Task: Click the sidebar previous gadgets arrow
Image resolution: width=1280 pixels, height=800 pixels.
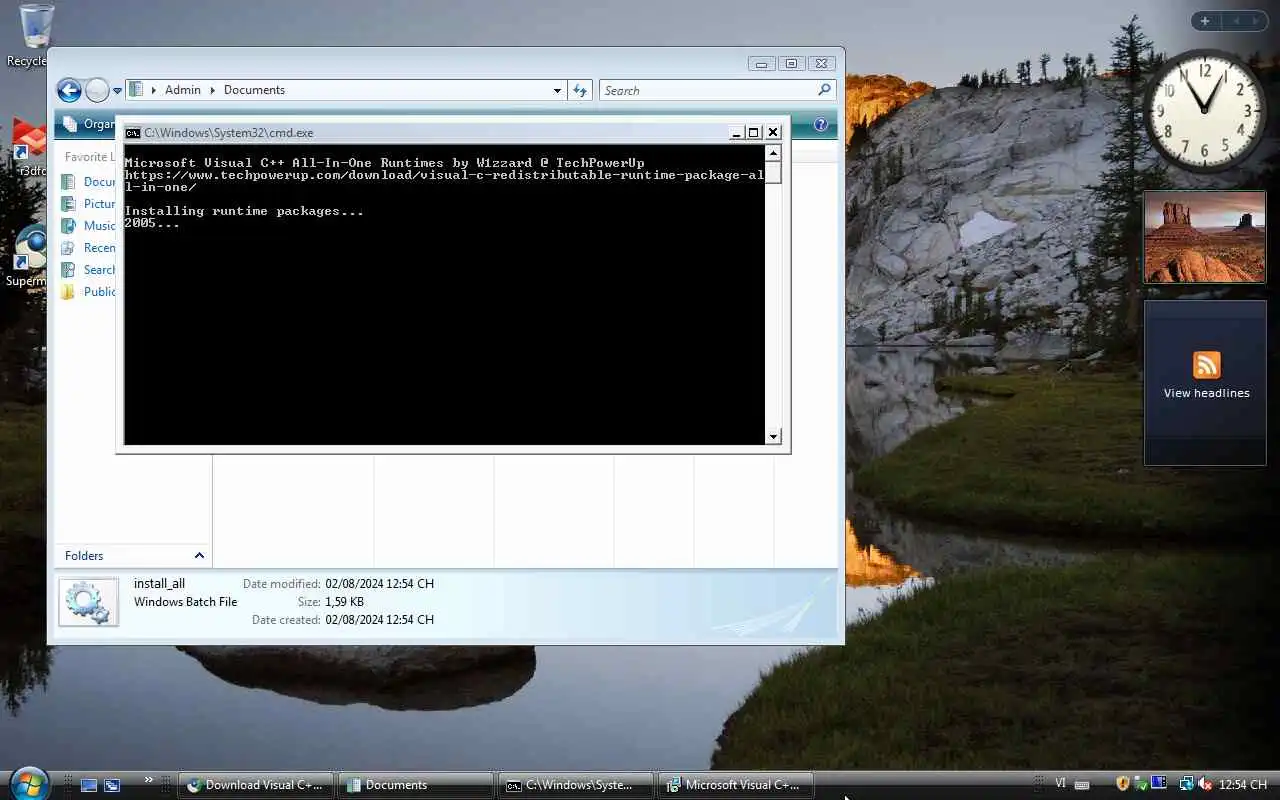Action: tap(1235, 21)
